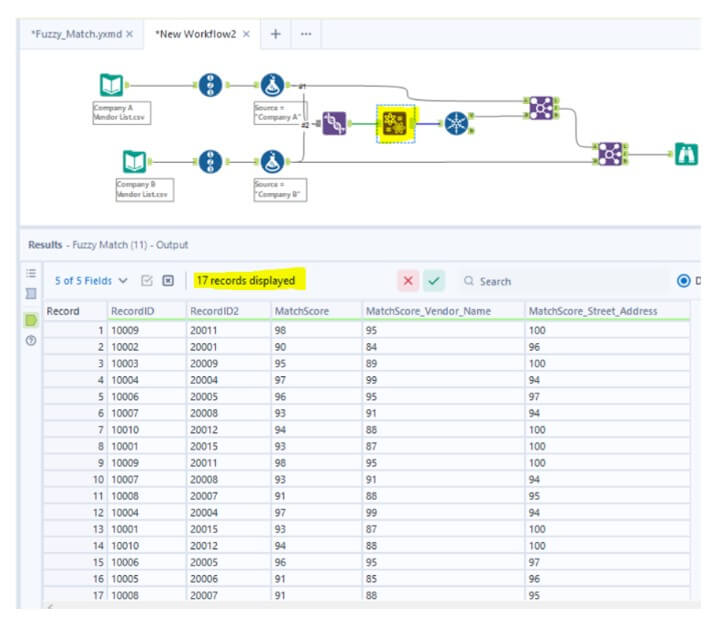
Task: Click the Record column header
Action: [75, 311]
